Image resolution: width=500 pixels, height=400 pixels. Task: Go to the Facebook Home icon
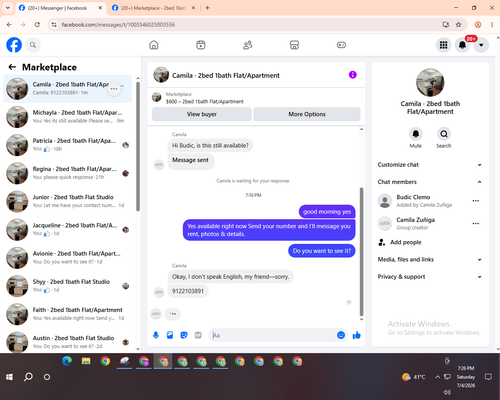[154, 45]
